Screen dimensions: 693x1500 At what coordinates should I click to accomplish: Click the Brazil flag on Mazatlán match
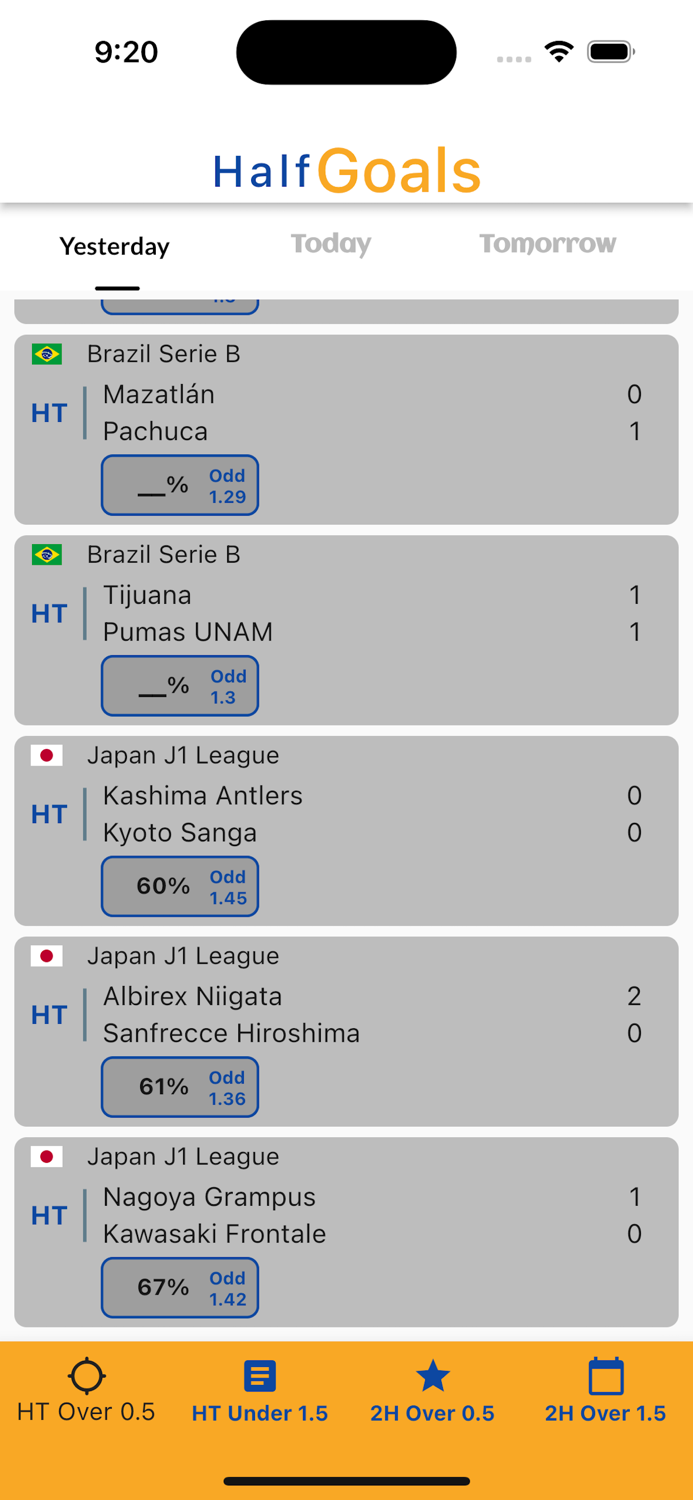[47, 354]
